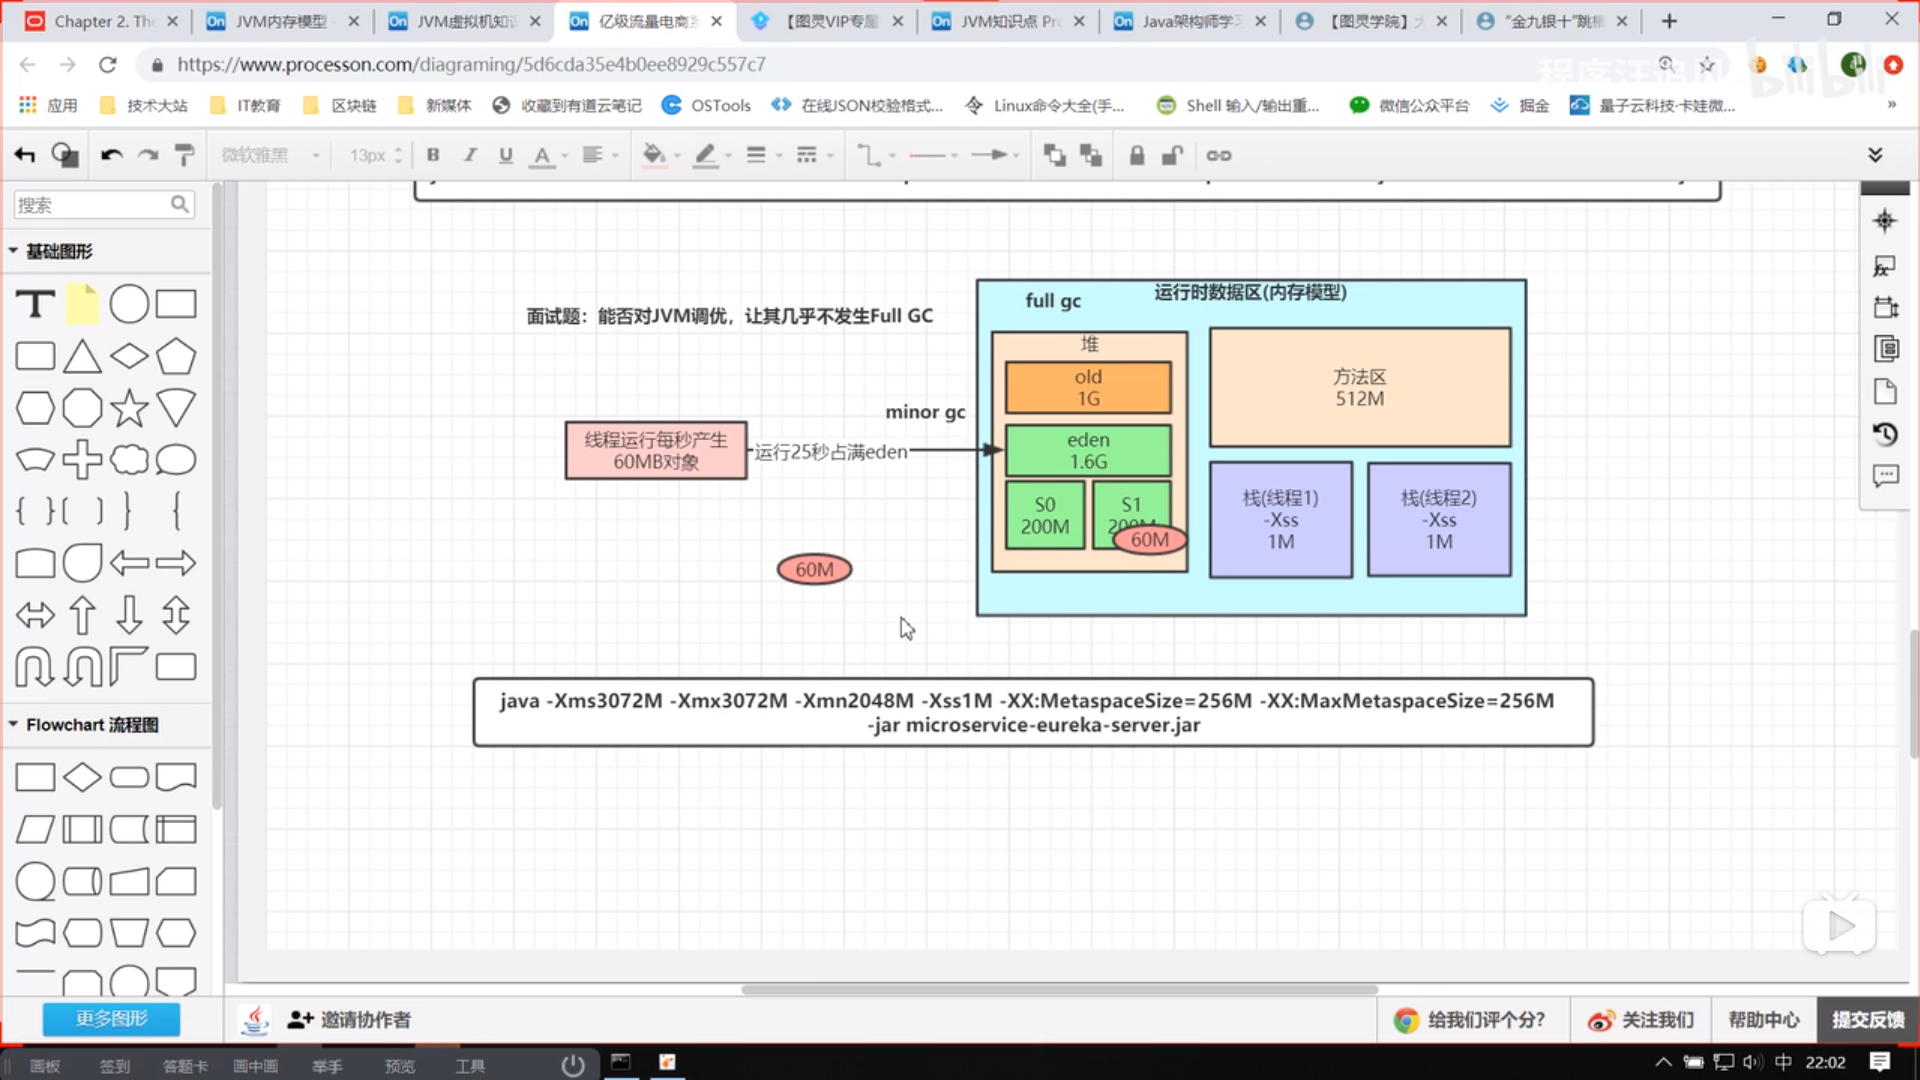Focus the shape search field
The image size is (1920, 1080).
pyautogui.click(x=103, y=205)
